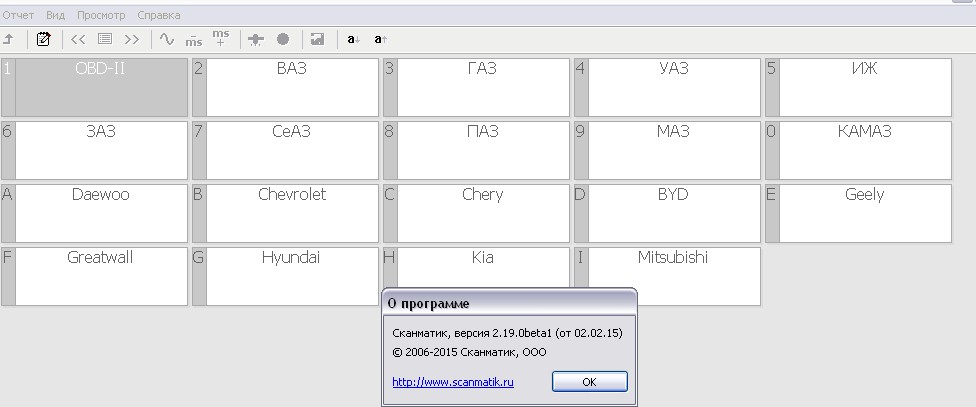
Task: Select the КАМАЗ tile
Action: coord(859,150)
